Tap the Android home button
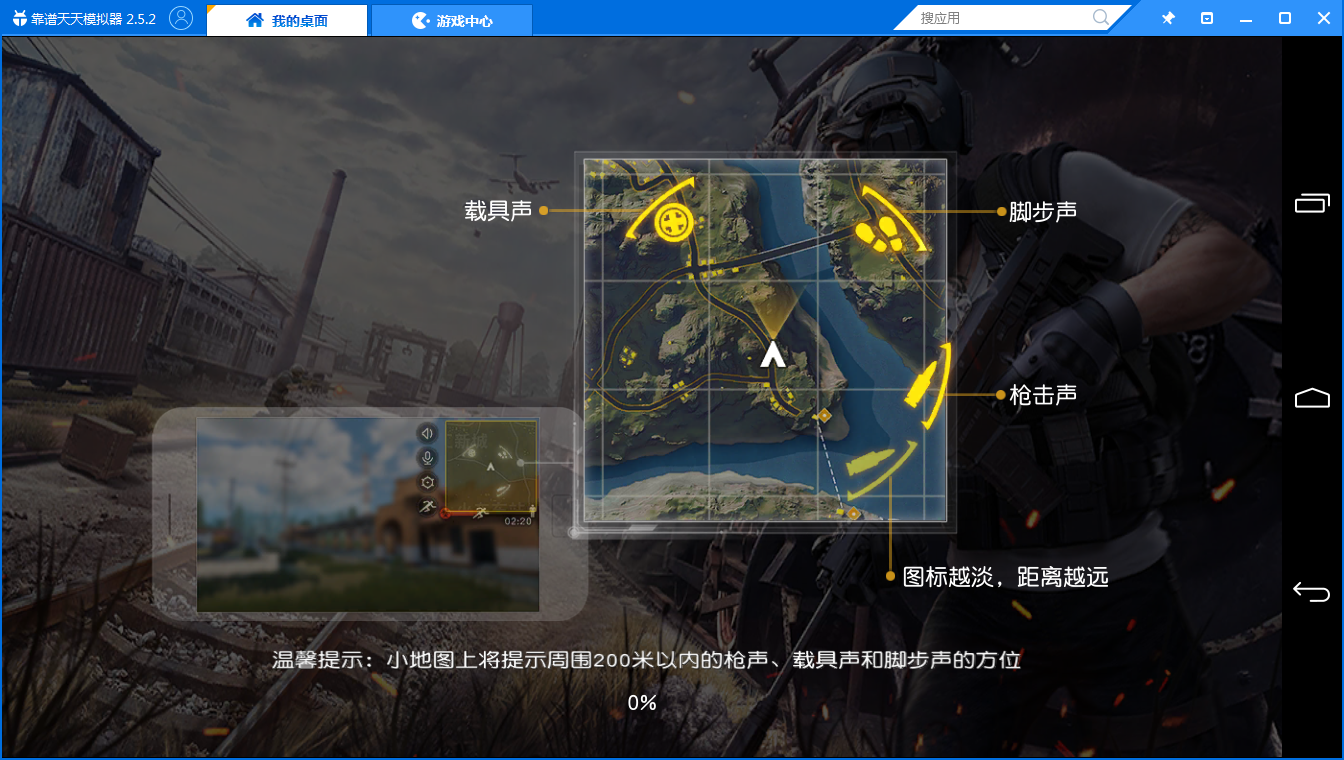This screenshot has height=760, width=1344. (x=1312, y=398)
